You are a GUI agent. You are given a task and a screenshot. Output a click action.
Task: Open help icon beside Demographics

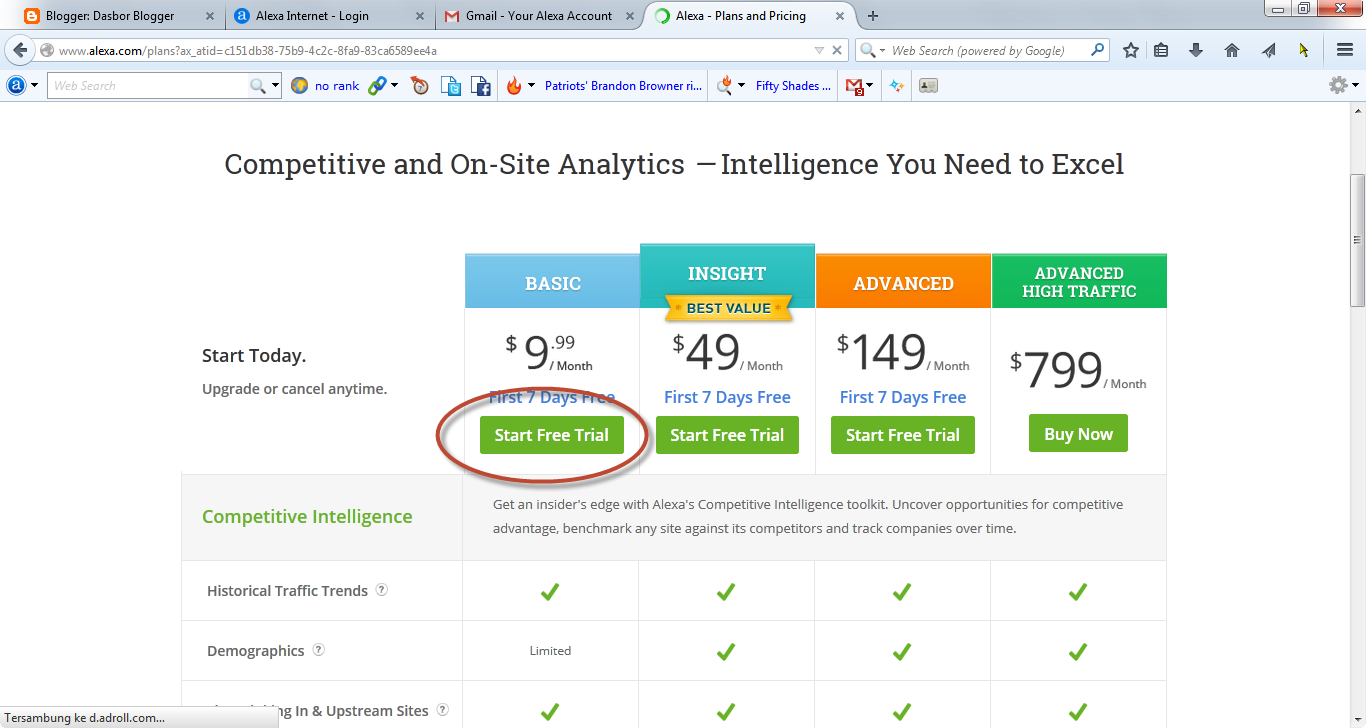[x=318, y=650]
